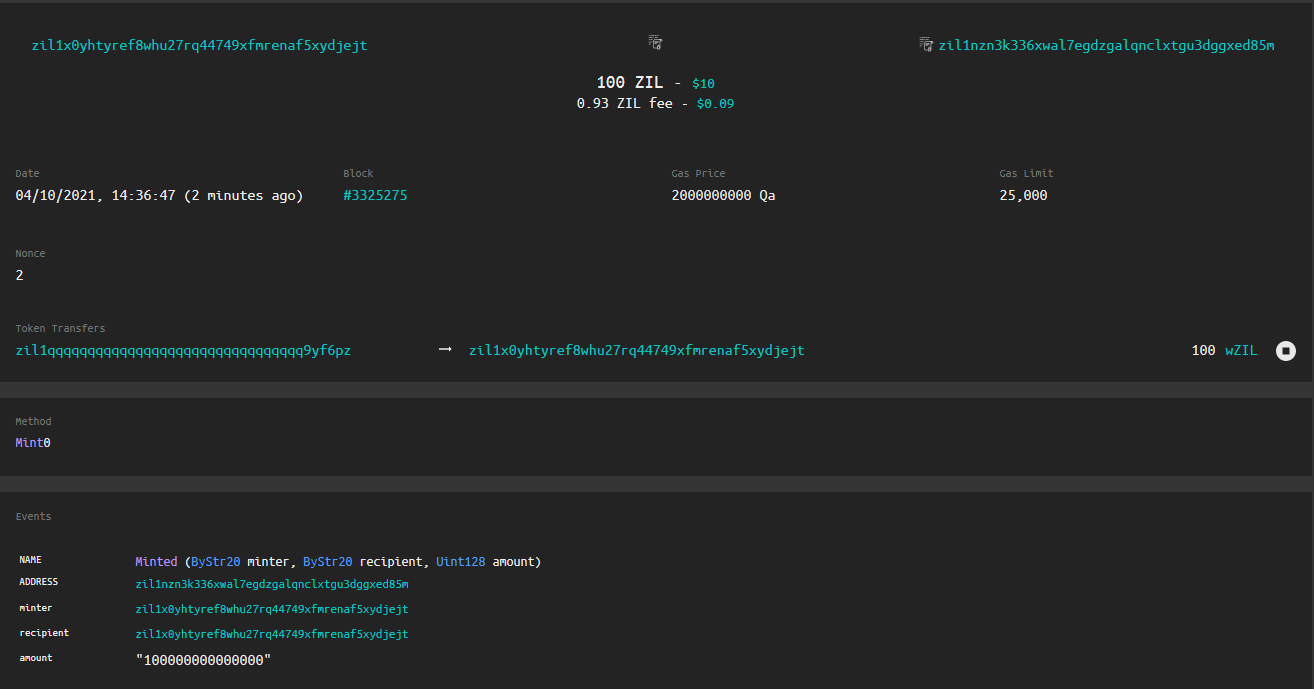Click the round wZIL token logo
The width and height of the screenshot is (1314, 689).
tap(1286, 351)
